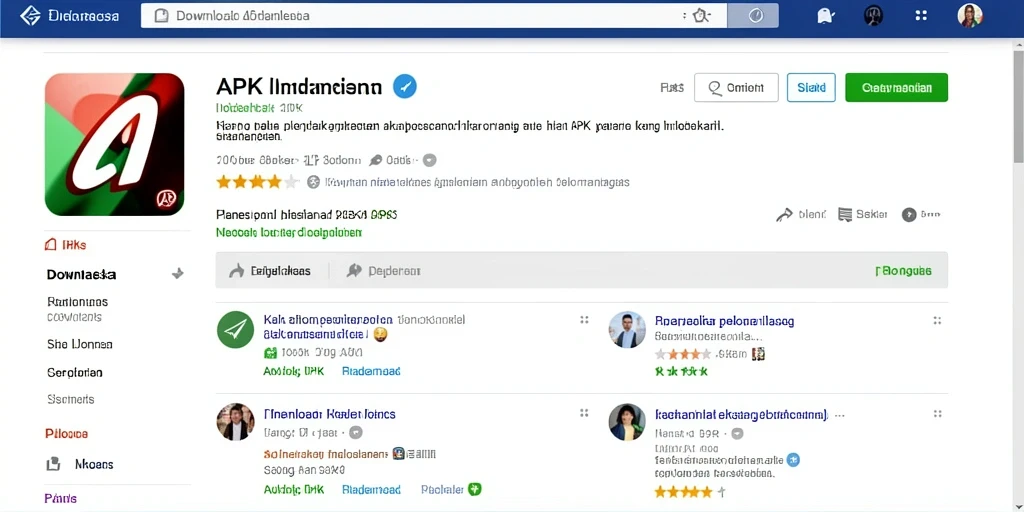
Task: Click the orange "Solnetrakey fnolaolanens" link
Action: coord(326,454)
